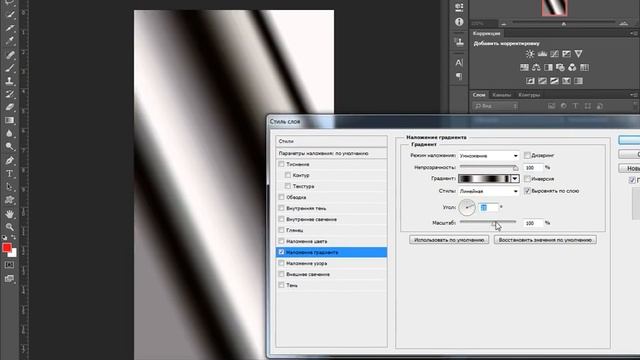
Task: Select the History Brush tool
Action: click(x=10, y=94)
